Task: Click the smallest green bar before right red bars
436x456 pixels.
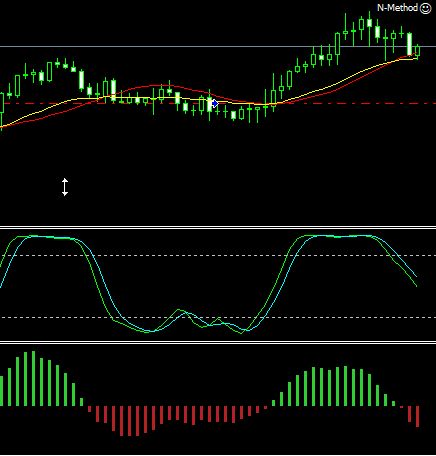Action: (394, 404)
